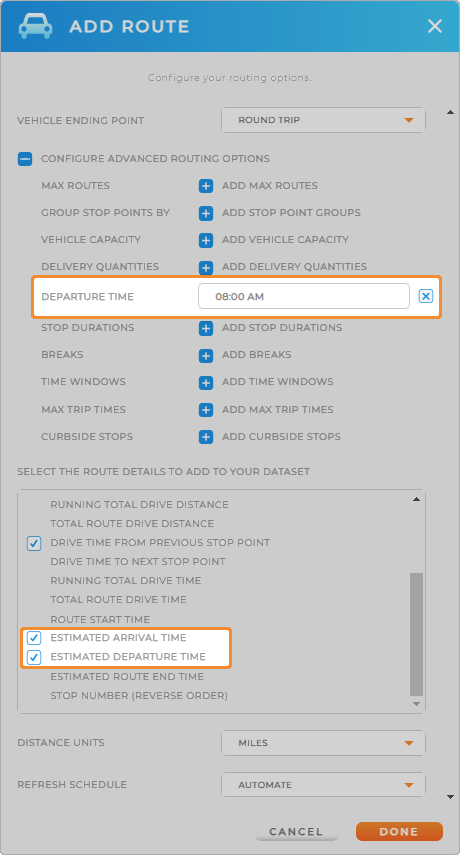Uncheck Estimated Arrival Time checkbox
This screenshot has height=855, width=460.
34,637
